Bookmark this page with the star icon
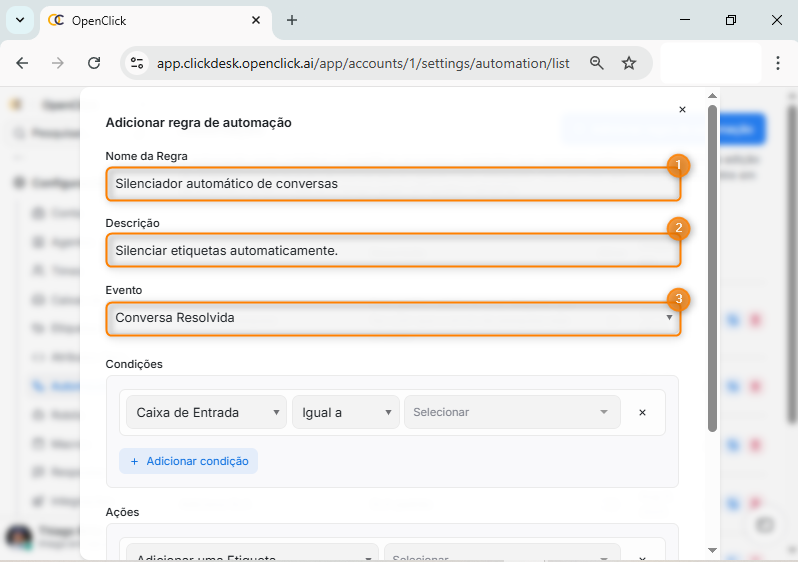The width and height of the screenshot is (798, 562). coord(629,63)
